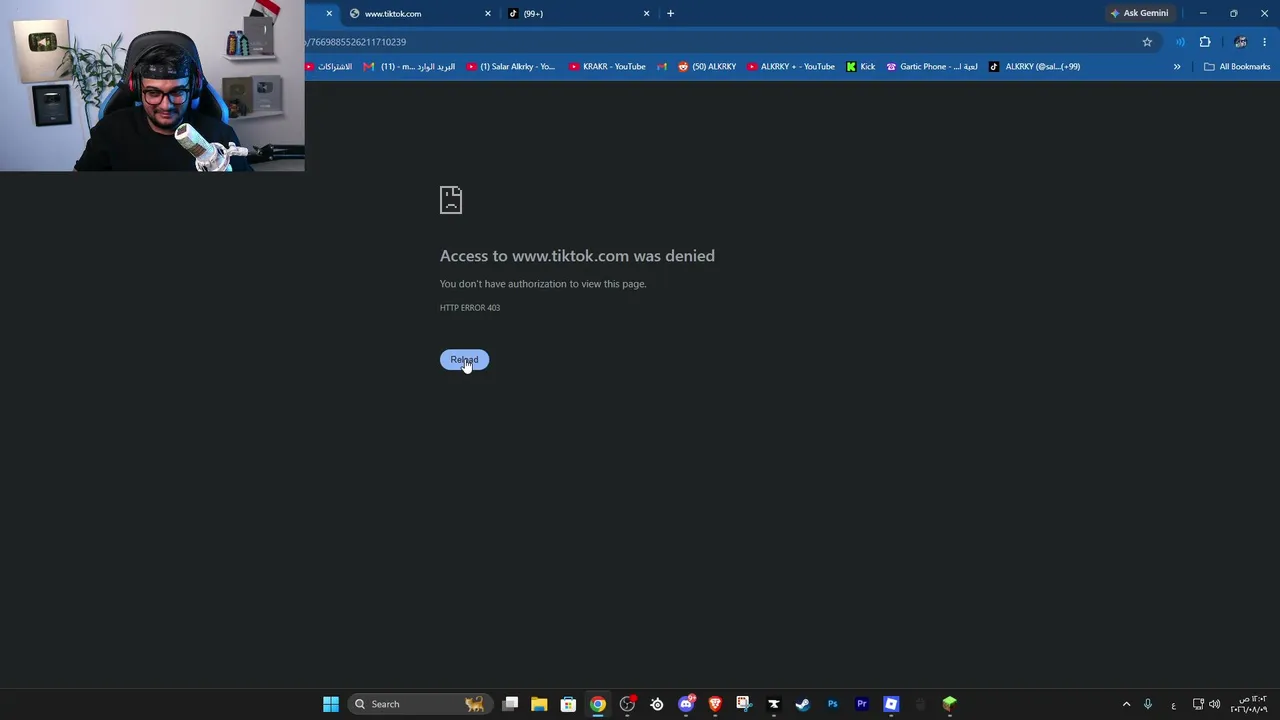Open the ALKRKY TikTok (+99) bookmark

(x=1034, y=67)
